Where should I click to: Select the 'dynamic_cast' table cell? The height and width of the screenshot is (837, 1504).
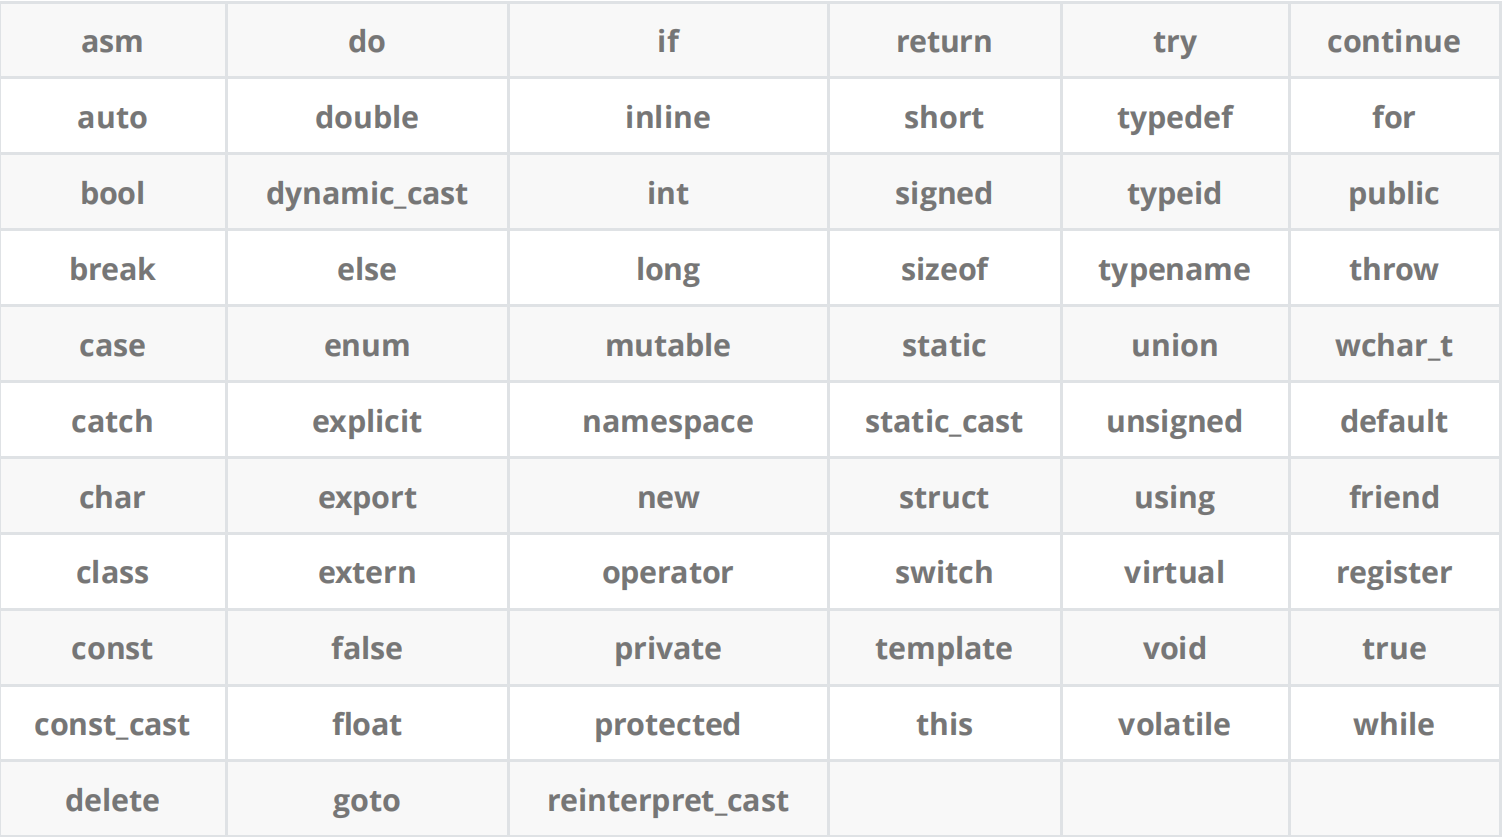click(367, 193)
